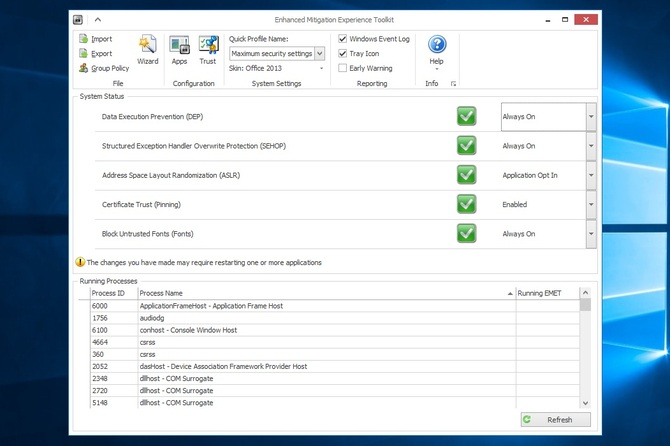Toggle Tray Icon checkbox
This screenshot has height=446, width=670.
(342, 53)
